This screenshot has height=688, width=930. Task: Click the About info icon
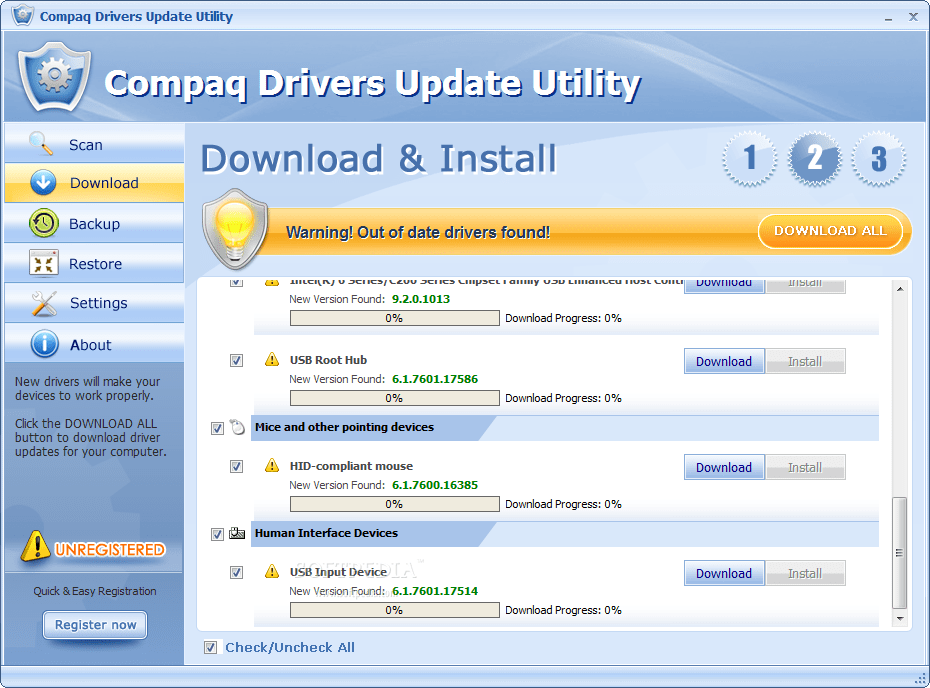click(44, 344)
